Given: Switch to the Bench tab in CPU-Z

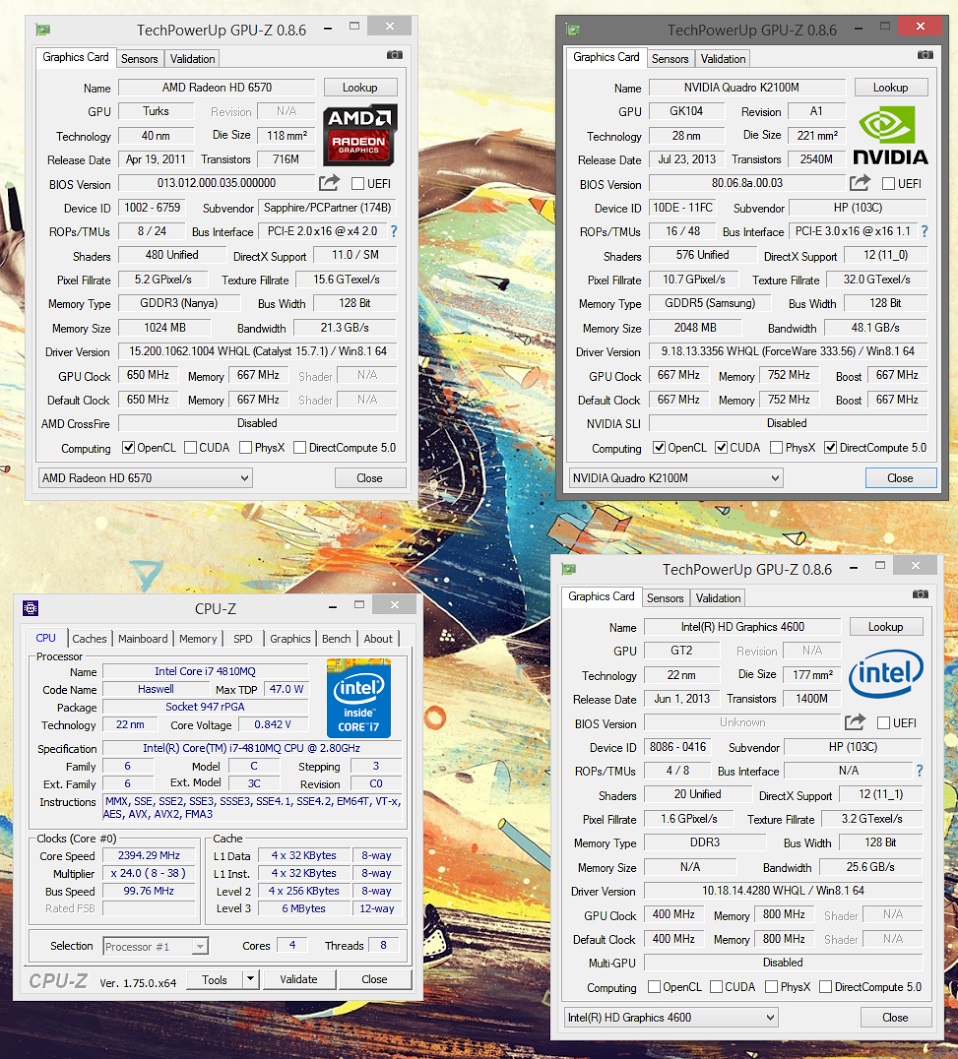Looking at the screenshot, I should [x=336, y=639].
